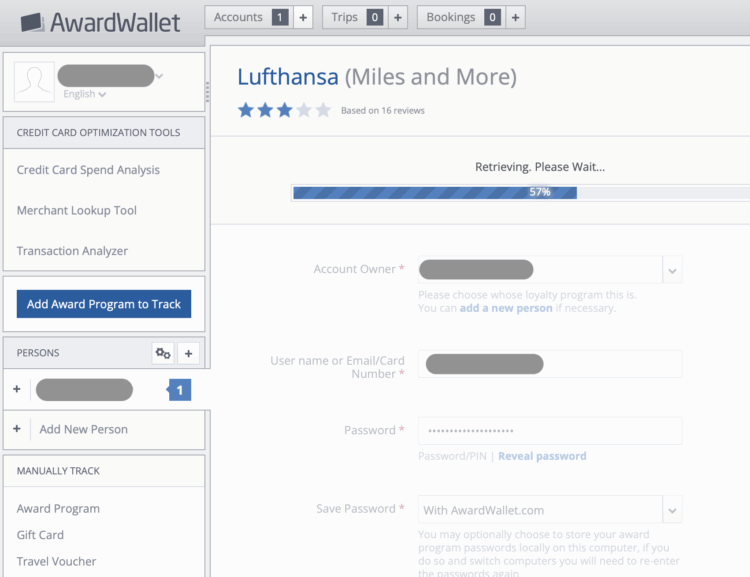Click Retrieving. Please Wait... text

(540, 167)
